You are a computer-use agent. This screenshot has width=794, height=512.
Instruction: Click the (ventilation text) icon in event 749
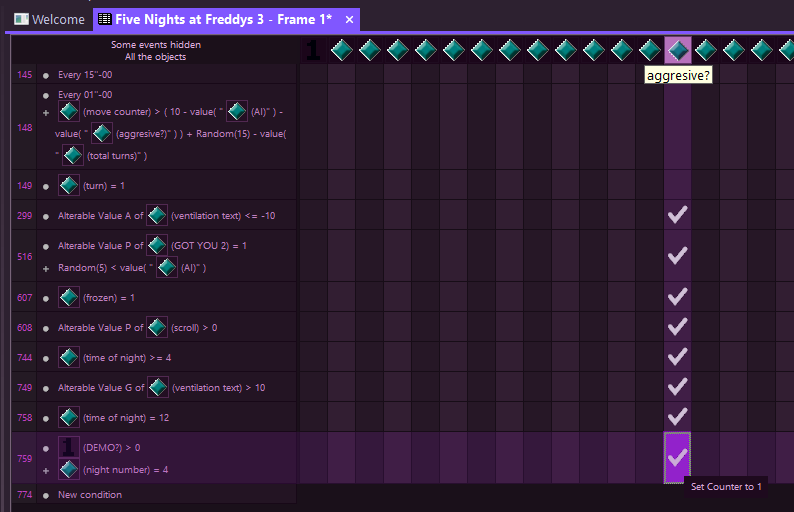[157, 387]
